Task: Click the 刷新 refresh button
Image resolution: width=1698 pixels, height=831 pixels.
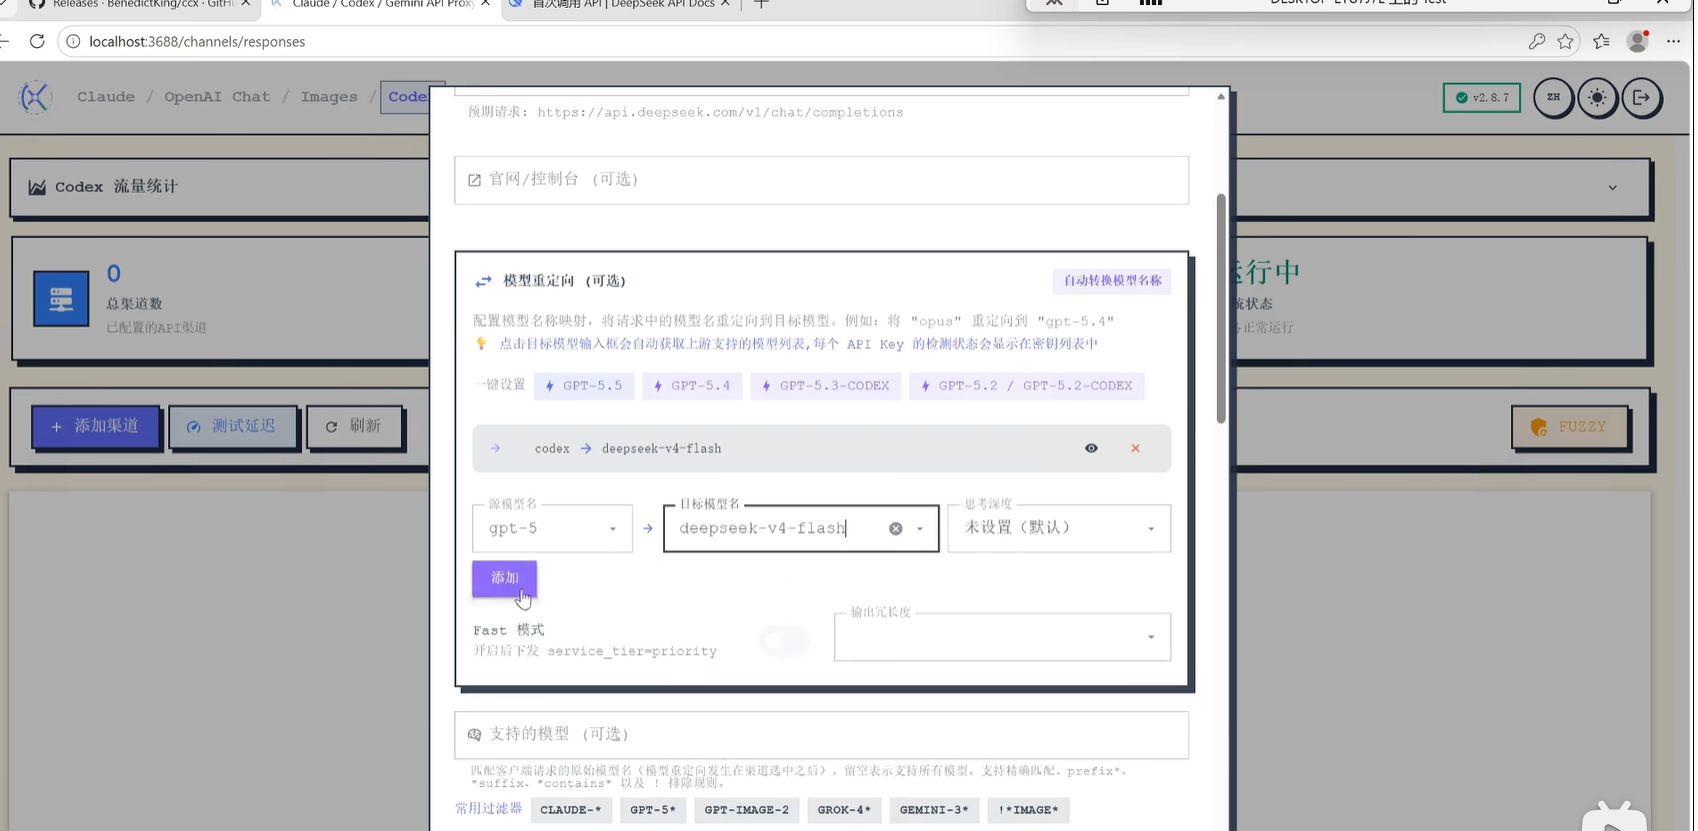Action: click(x=354, y=427)
